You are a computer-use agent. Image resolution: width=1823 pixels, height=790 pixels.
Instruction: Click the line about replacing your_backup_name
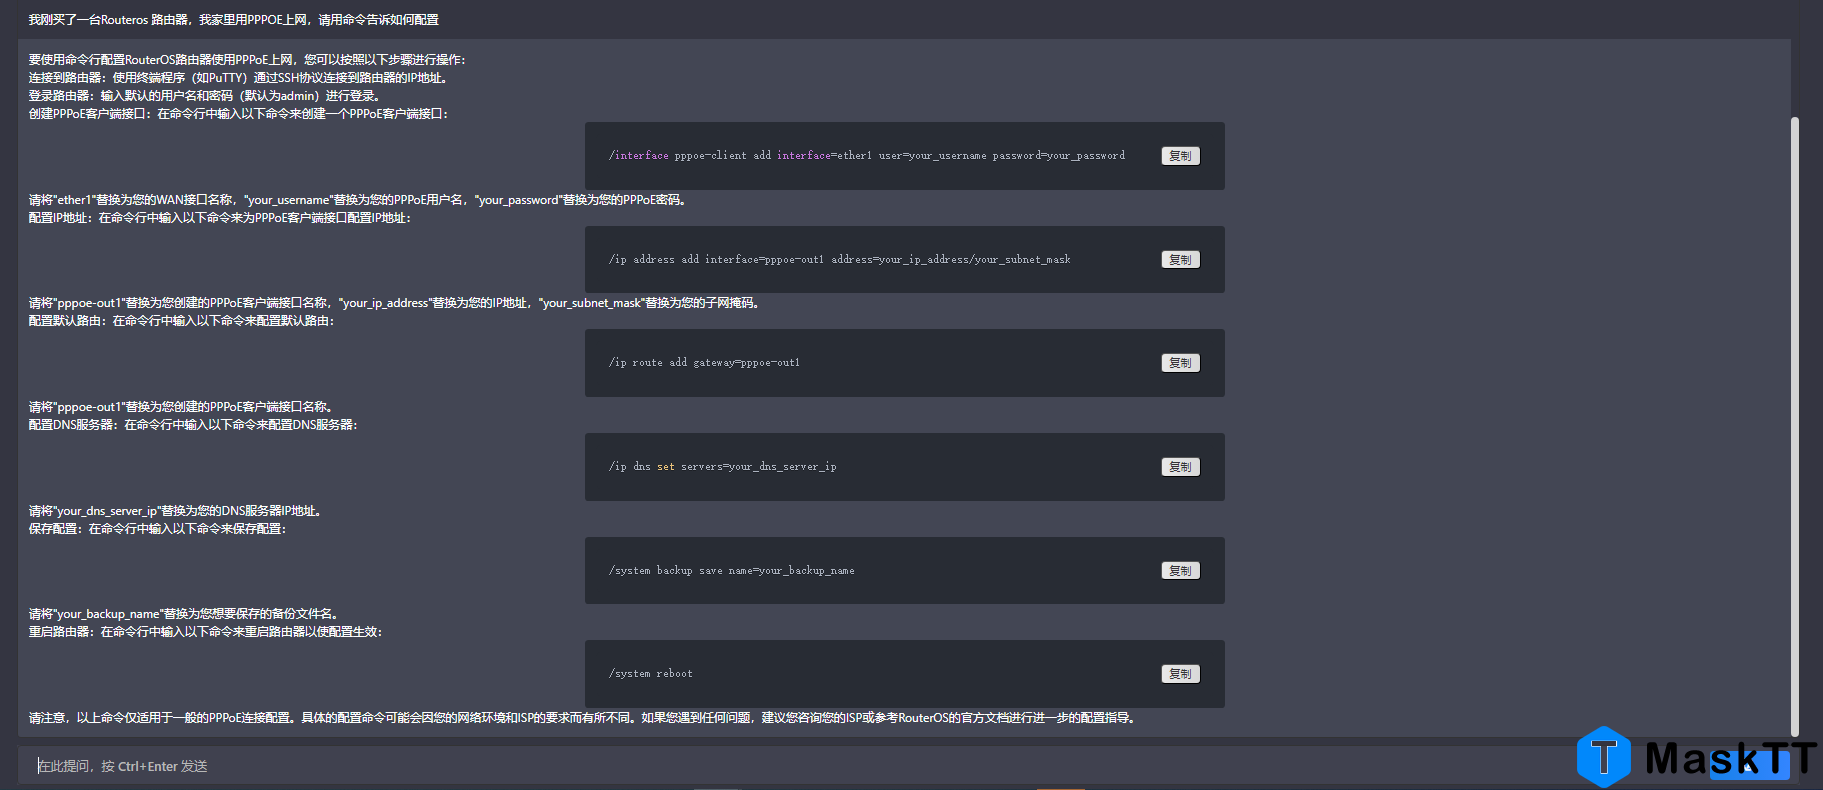pyautogui.click(x=185, y=614)
